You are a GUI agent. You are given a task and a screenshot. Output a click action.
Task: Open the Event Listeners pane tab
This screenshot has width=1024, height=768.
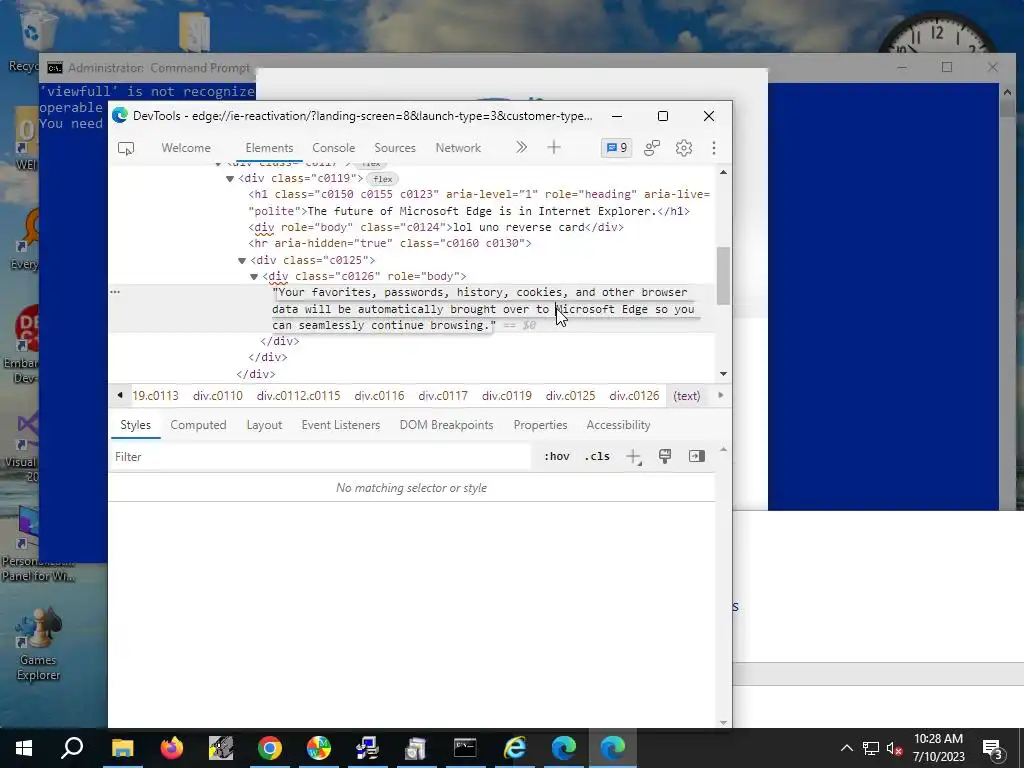coord(341,425)
